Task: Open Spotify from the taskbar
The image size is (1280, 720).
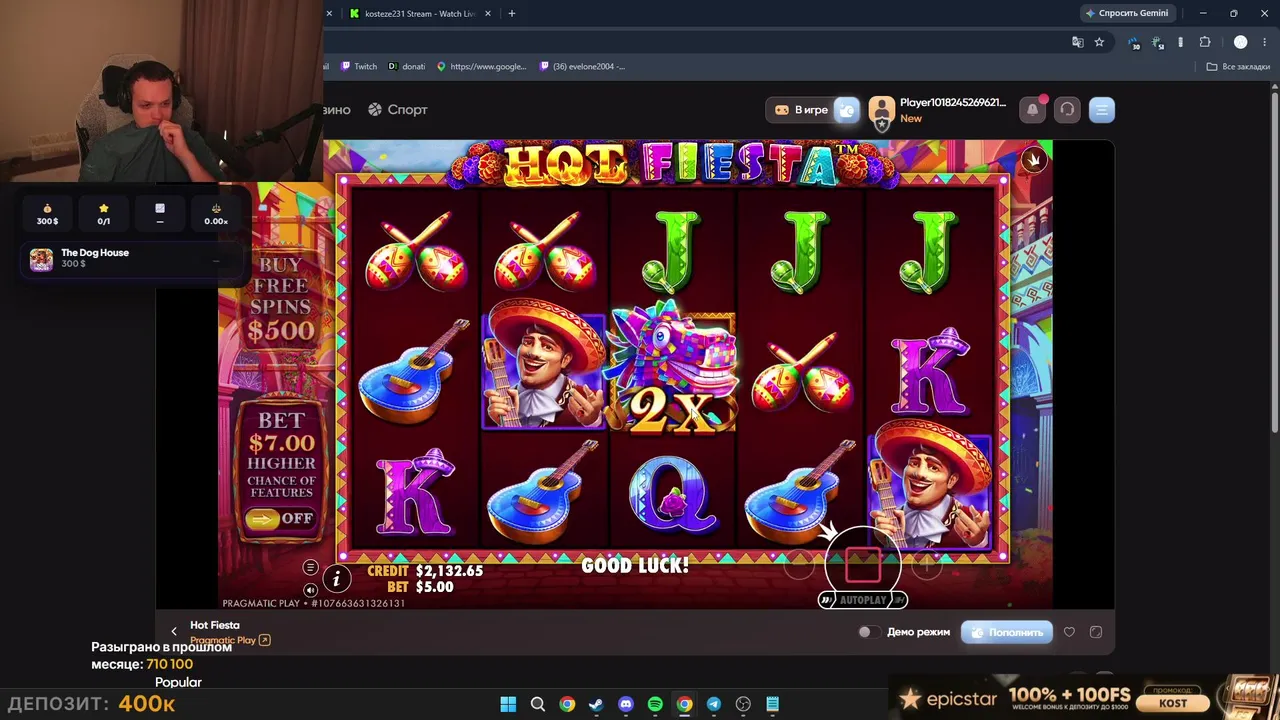Action: [x=655, y=704]
